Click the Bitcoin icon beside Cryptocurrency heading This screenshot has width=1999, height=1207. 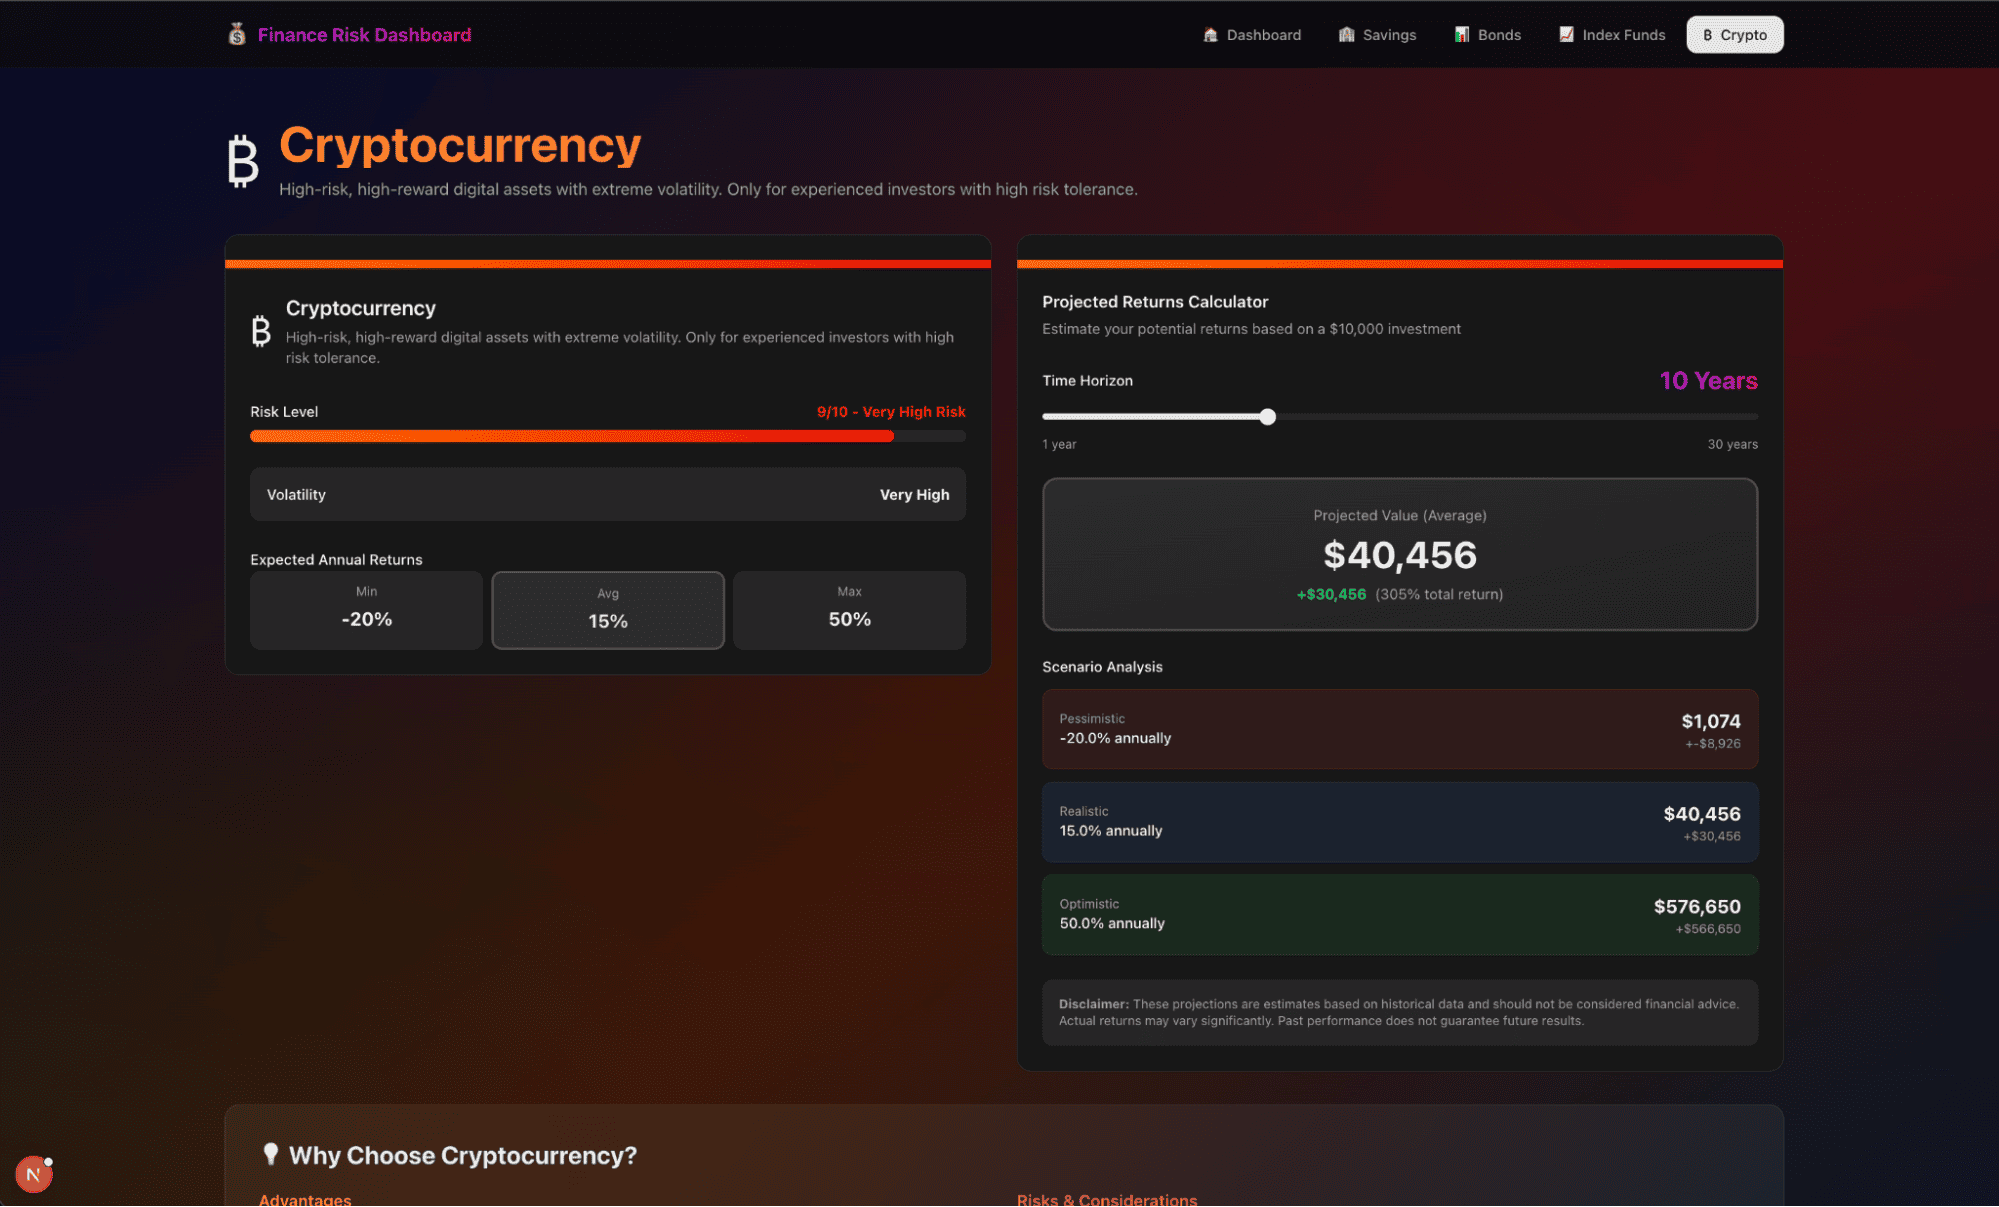click(243, 161)
